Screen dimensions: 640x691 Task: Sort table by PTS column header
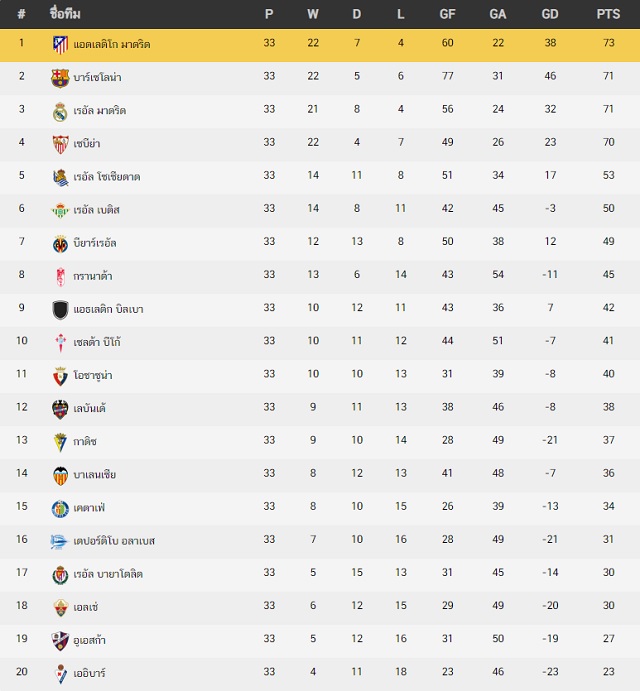[608, 14]
